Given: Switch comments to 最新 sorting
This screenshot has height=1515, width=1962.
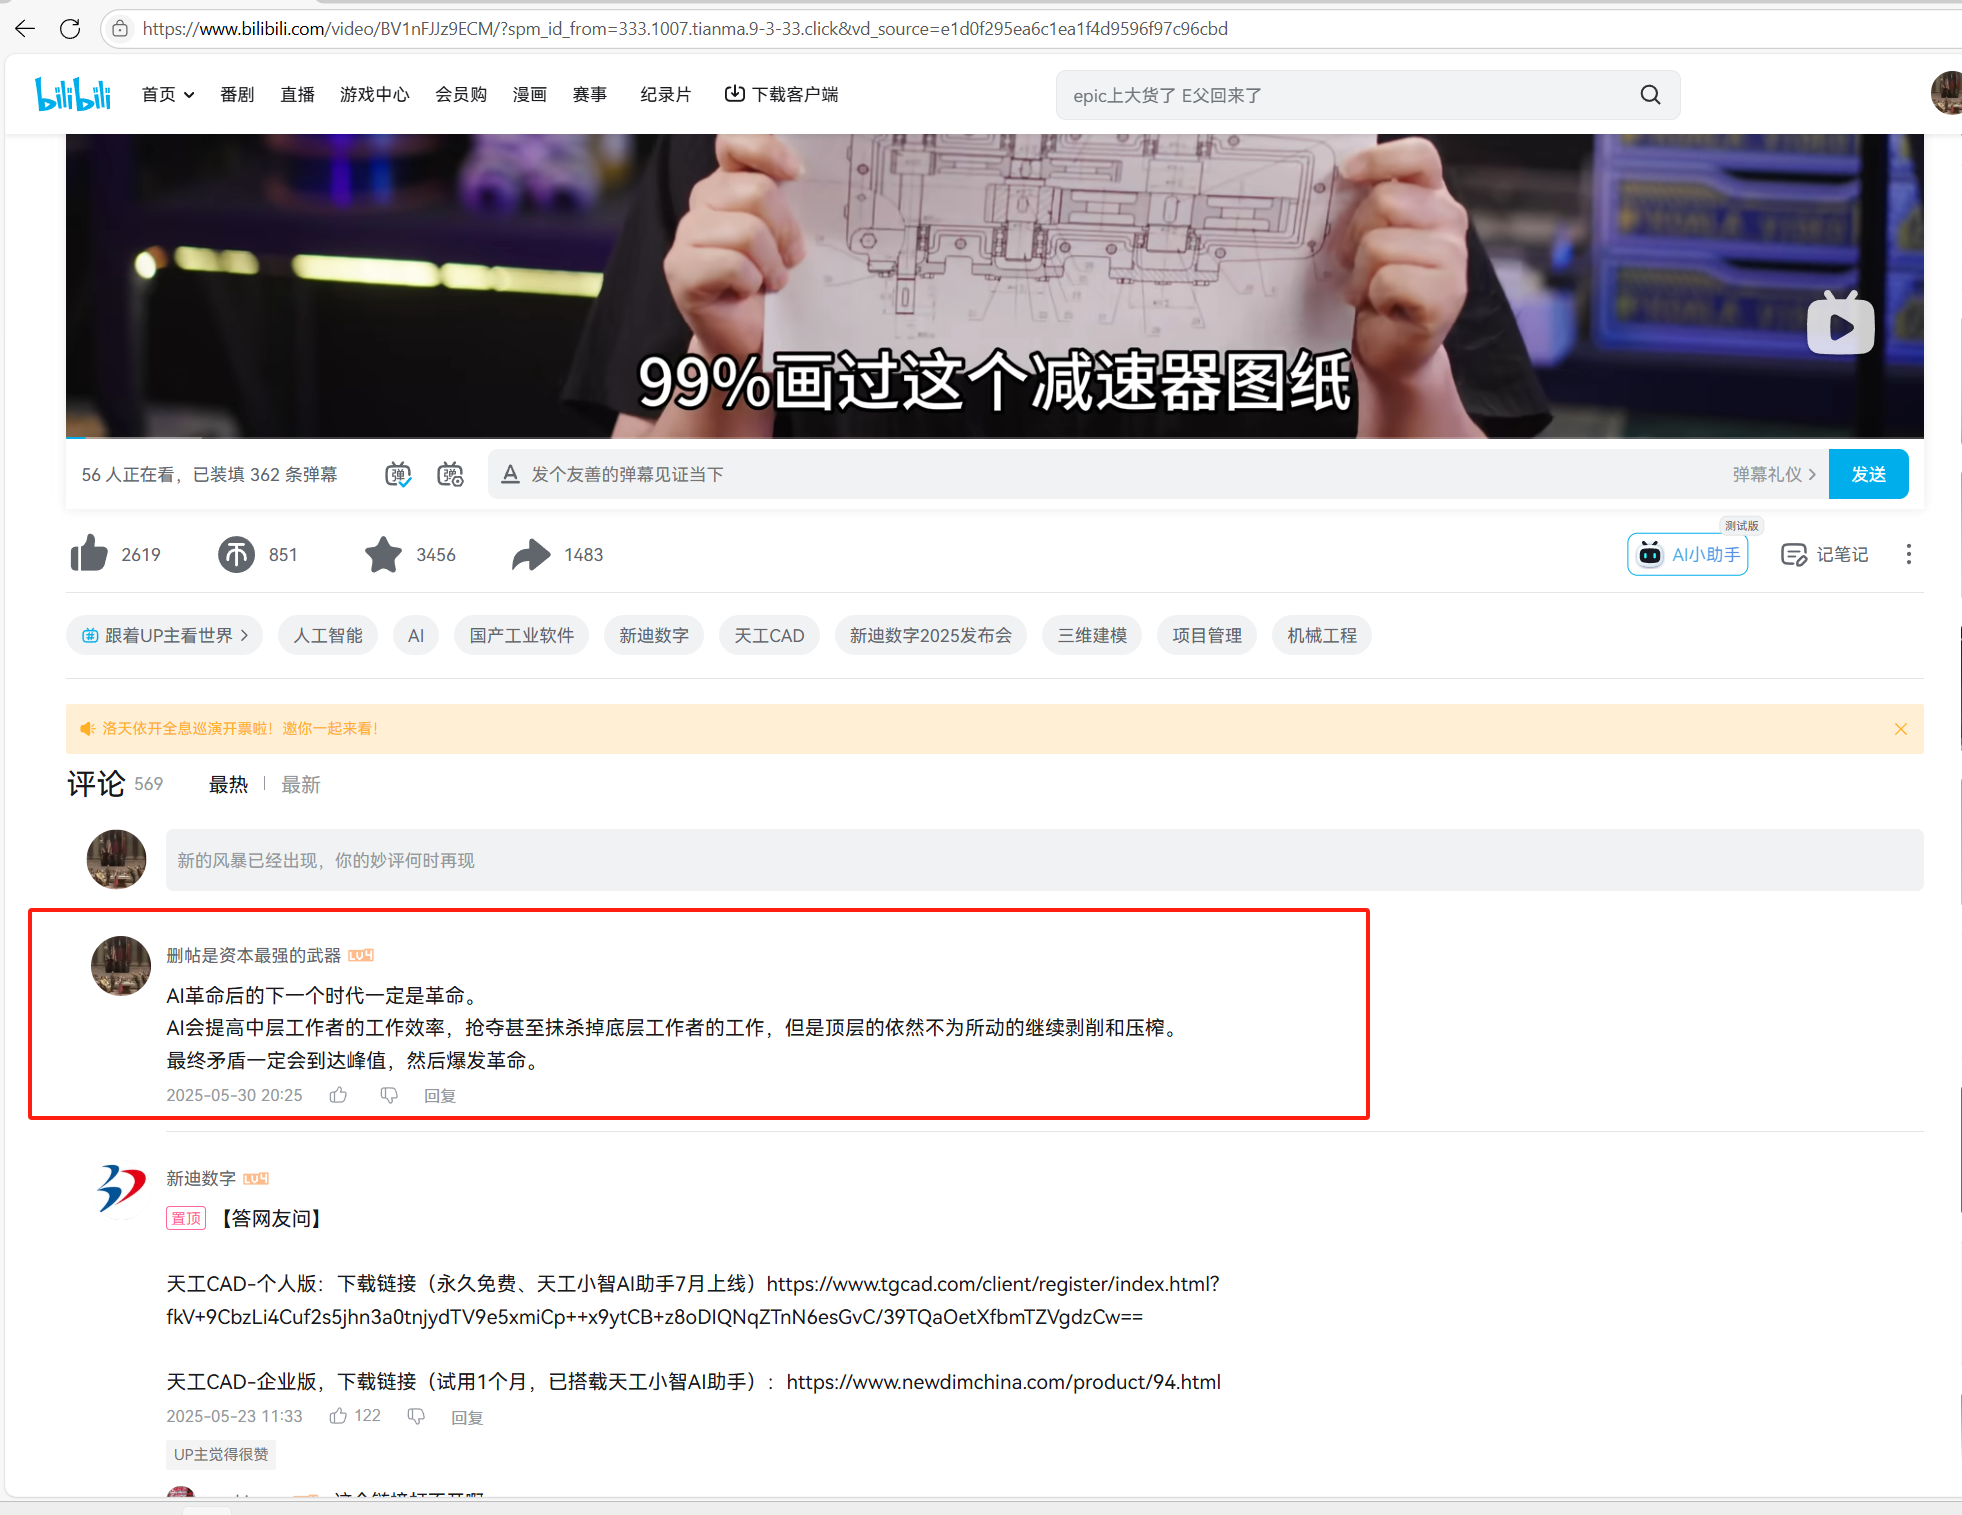Looking at the screenshot, I should pyautogui.click(x=301, y=785).
